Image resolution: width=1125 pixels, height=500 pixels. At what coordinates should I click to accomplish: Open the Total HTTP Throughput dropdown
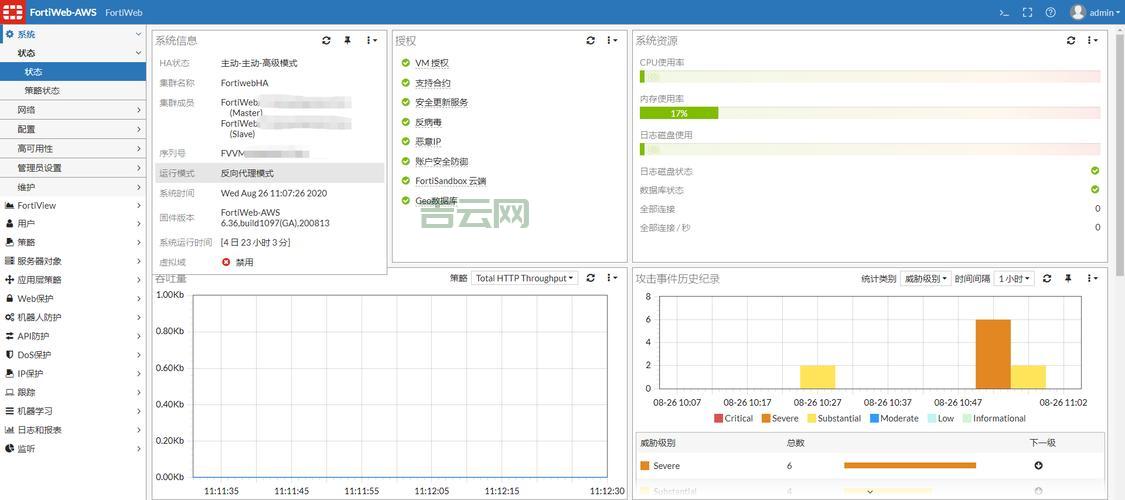(525, 279)
